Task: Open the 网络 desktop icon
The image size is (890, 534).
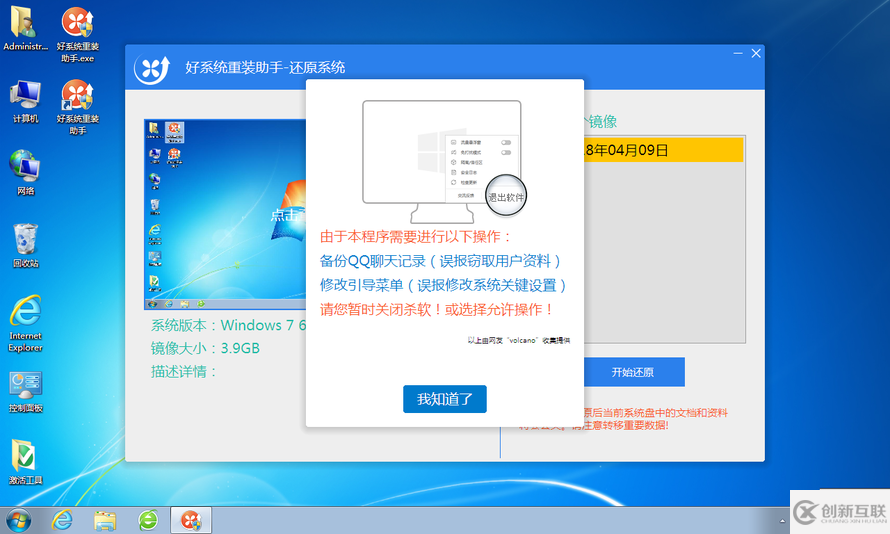Action: [x=25, y=173]
